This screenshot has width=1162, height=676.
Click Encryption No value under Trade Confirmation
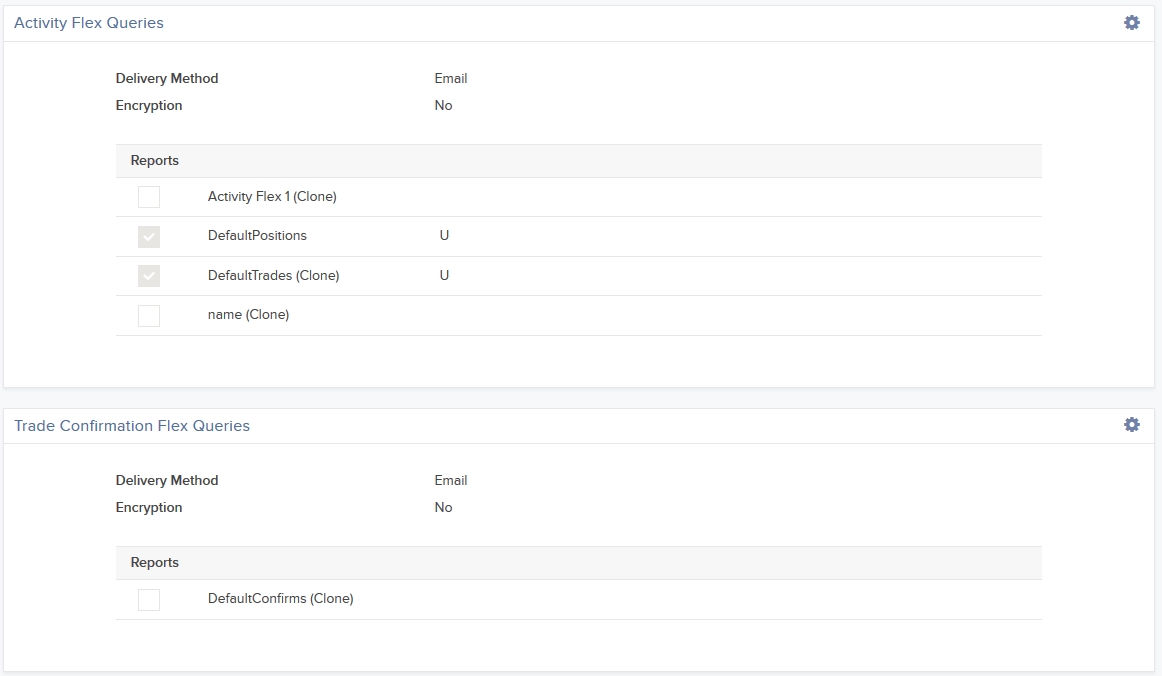[x=443, y=508]
